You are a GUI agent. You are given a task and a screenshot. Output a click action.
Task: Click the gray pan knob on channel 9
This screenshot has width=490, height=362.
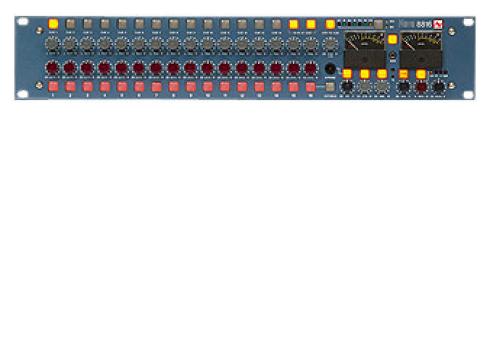click(190, 44)
